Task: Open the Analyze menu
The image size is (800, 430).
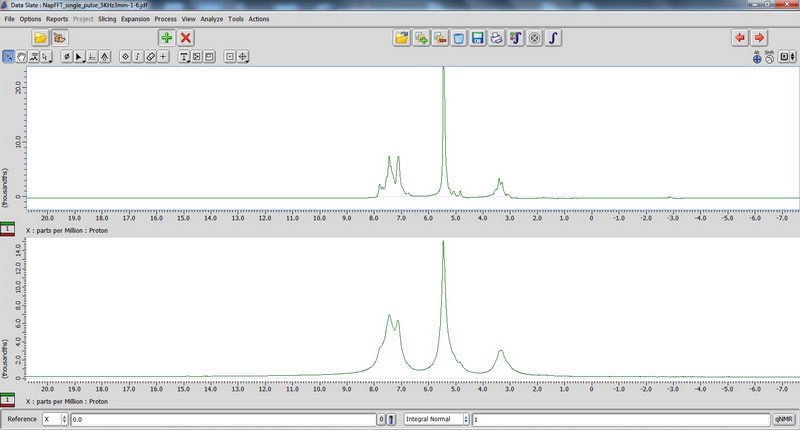Action: pyautogui.click(x=212, y=19)
